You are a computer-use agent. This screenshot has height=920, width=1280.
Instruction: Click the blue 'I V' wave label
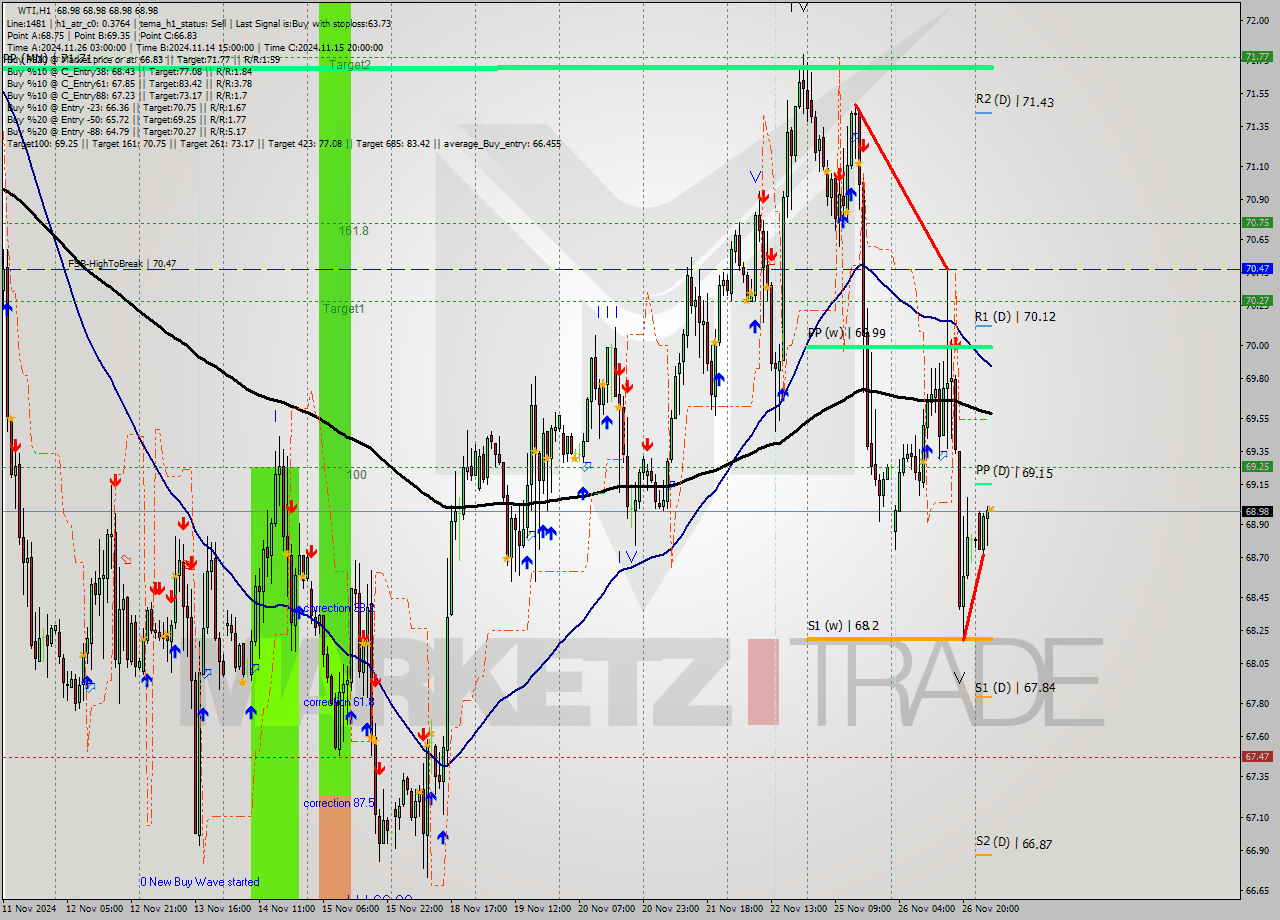[x=627, y=556]
